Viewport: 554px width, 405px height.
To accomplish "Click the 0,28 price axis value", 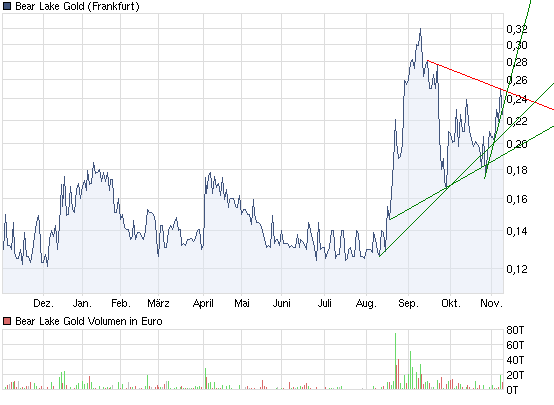I will click(x=517, y=62).
